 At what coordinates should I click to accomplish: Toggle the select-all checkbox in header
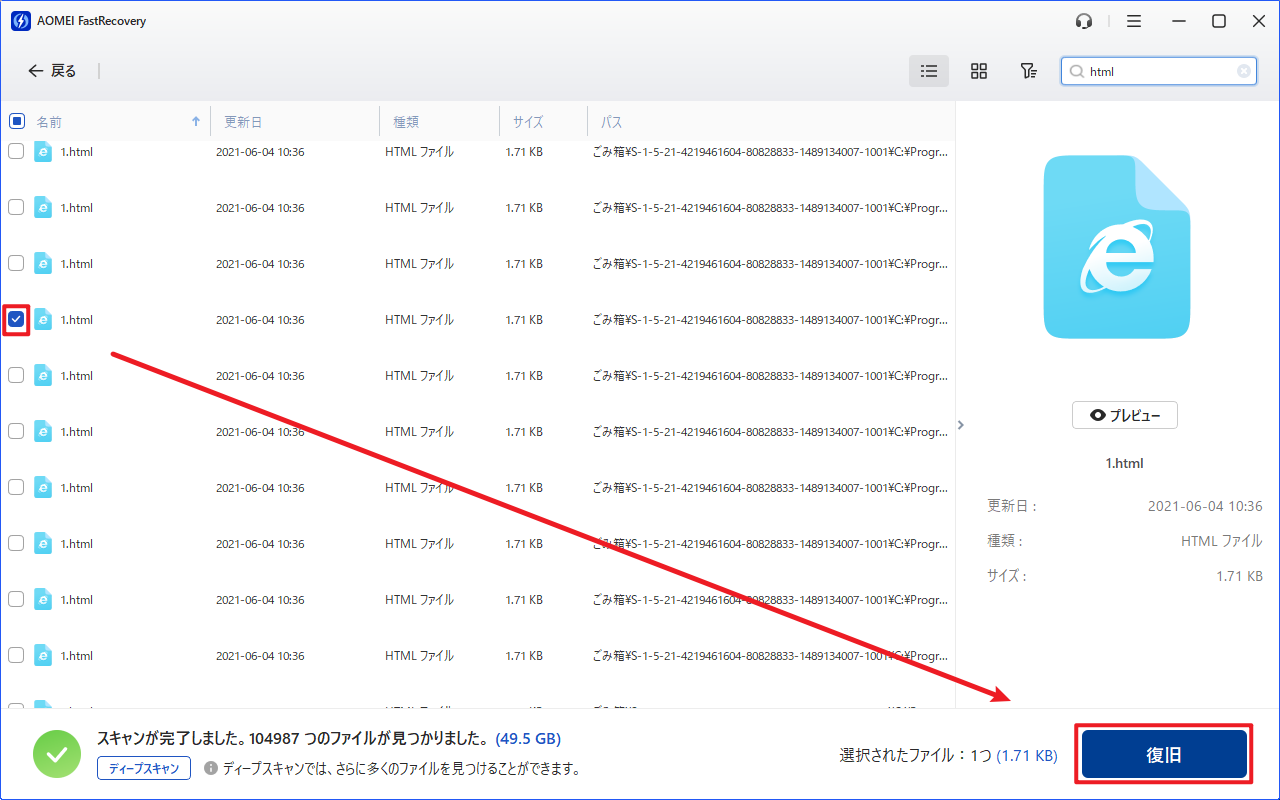(17, 121)
